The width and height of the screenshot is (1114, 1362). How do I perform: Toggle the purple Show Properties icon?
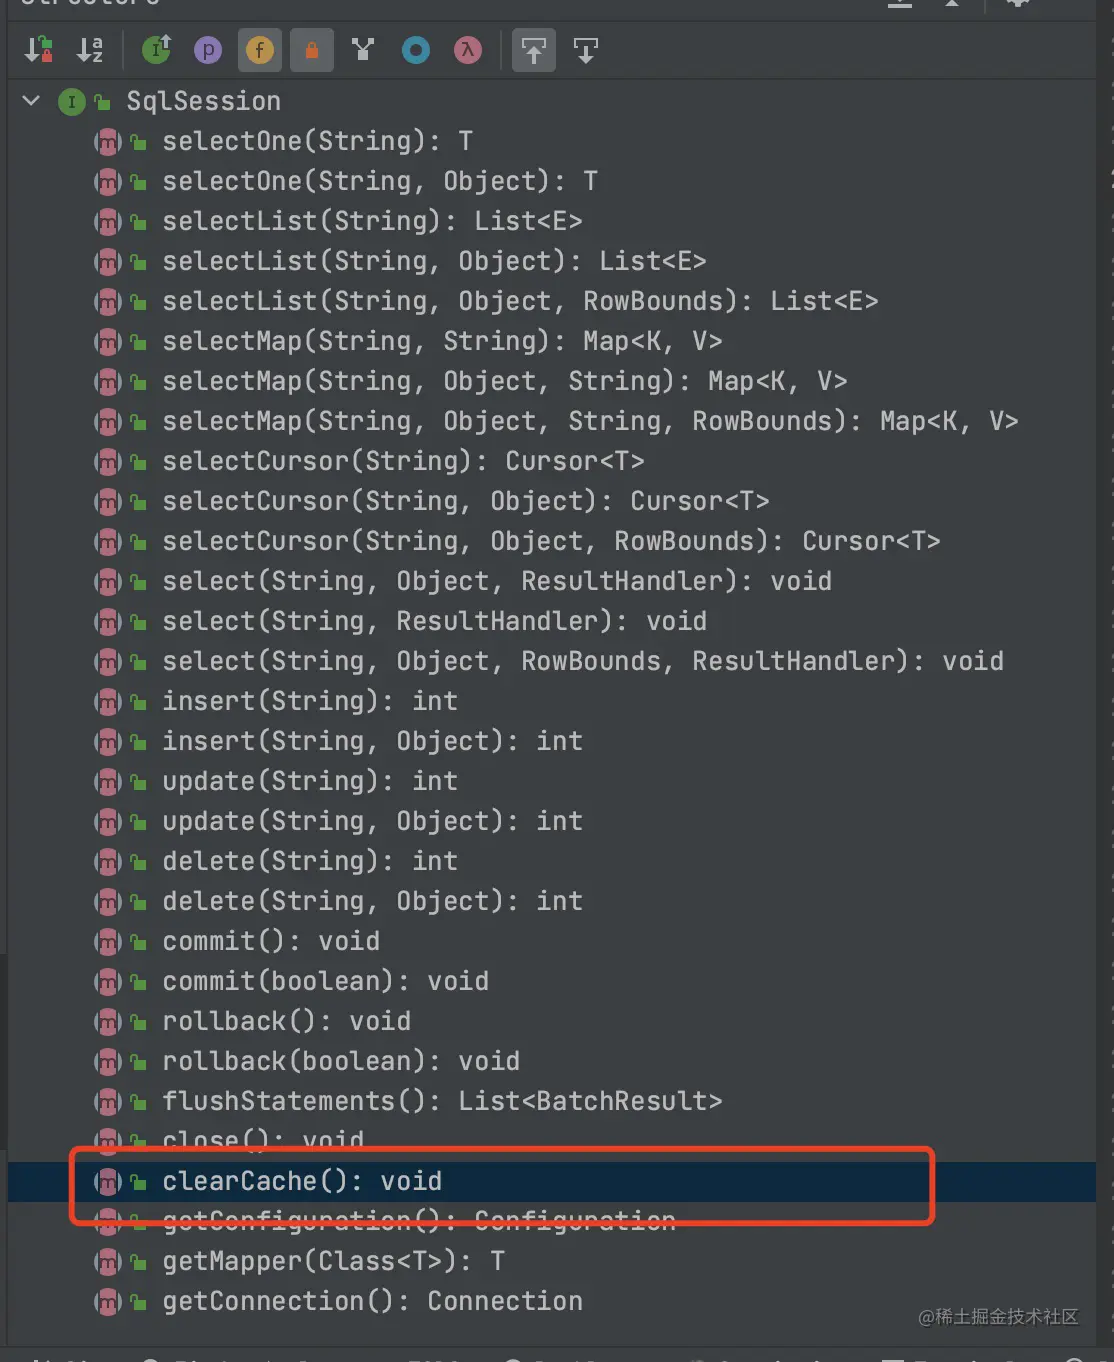[208, 49]
